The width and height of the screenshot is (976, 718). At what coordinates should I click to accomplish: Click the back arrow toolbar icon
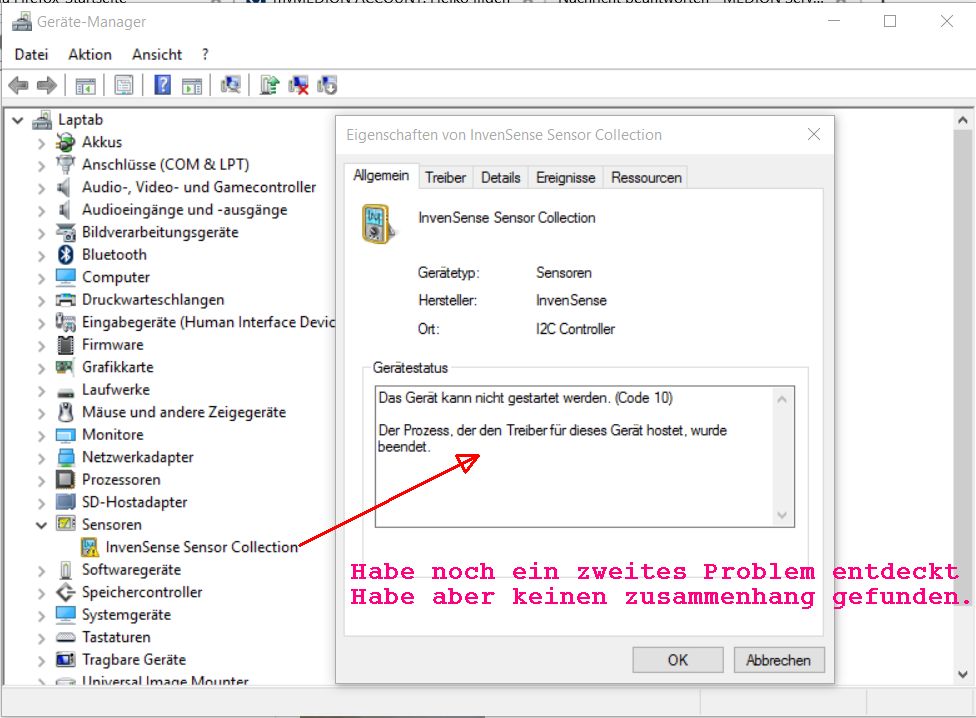[x=18, y=86]
